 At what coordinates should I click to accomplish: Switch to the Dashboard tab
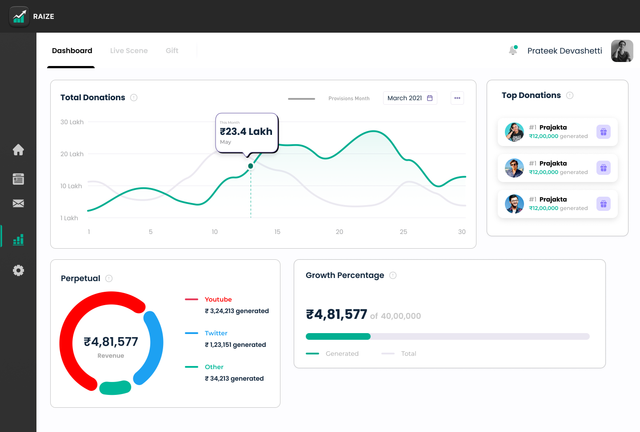pyautogui.click(x=72, y=51)
